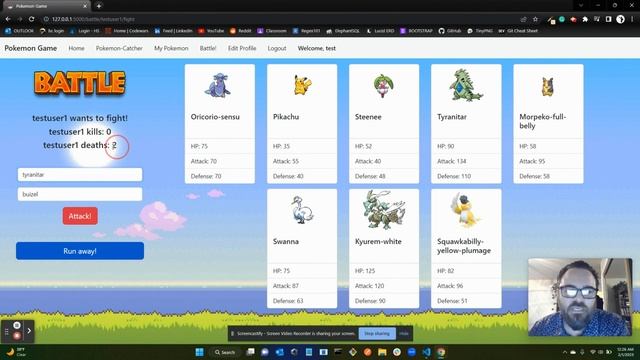
Task: Click the Screencastify red record button
Action: pyautogui.click(x=17, y=336)
